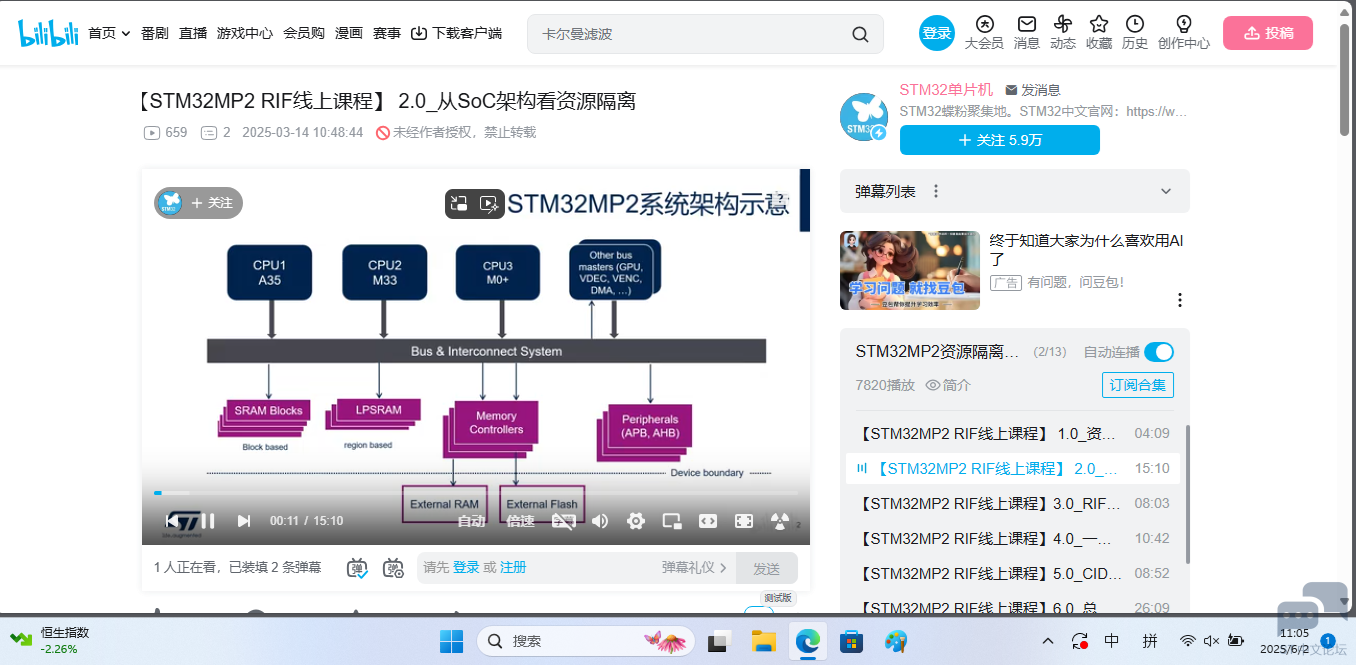Open 游戏中心 from navigation

pos(245,33)
